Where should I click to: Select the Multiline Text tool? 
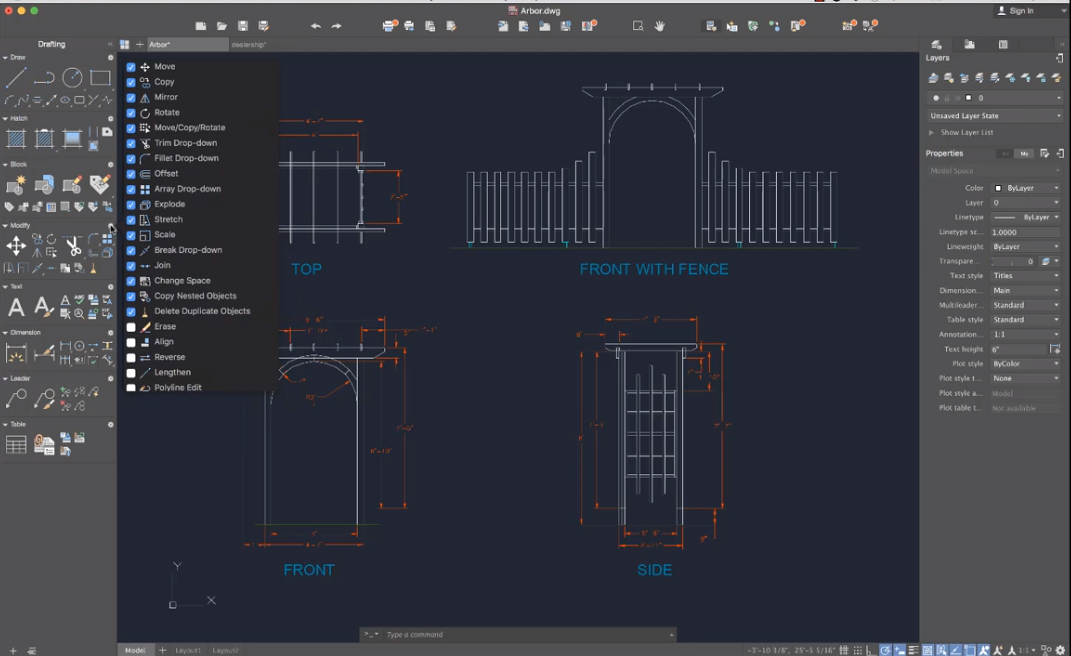(16, 308)
